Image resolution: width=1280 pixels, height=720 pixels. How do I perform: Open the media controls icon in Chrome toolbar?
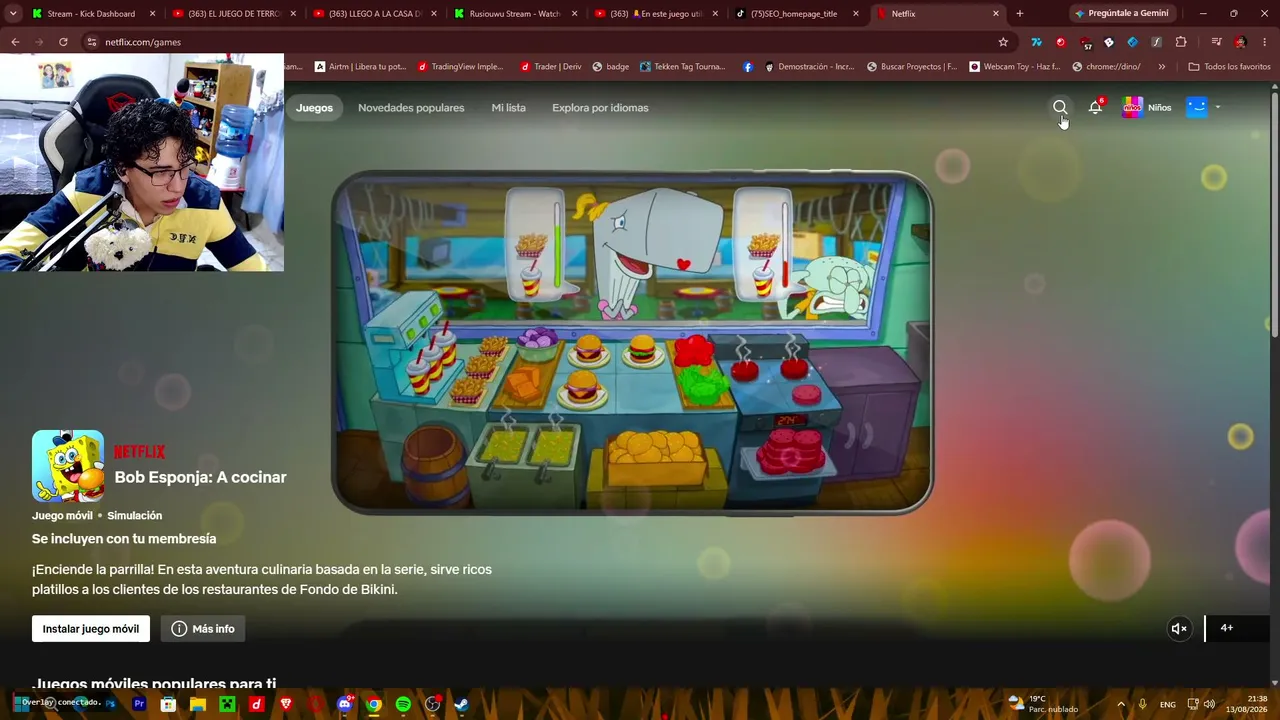click(x=1216, y=42)
